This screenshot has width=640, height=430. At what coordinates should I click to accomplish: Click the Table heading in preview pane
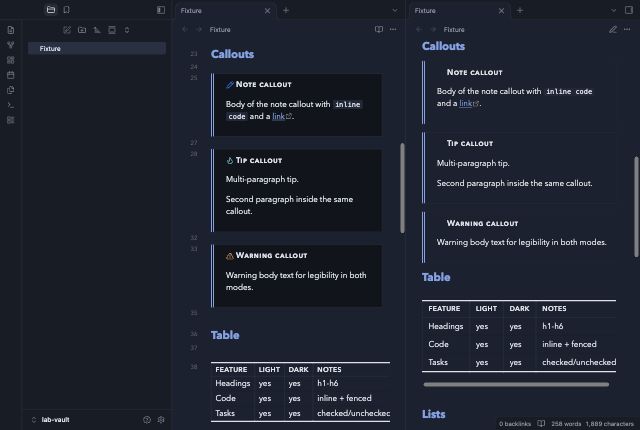(x=436, y=277)
